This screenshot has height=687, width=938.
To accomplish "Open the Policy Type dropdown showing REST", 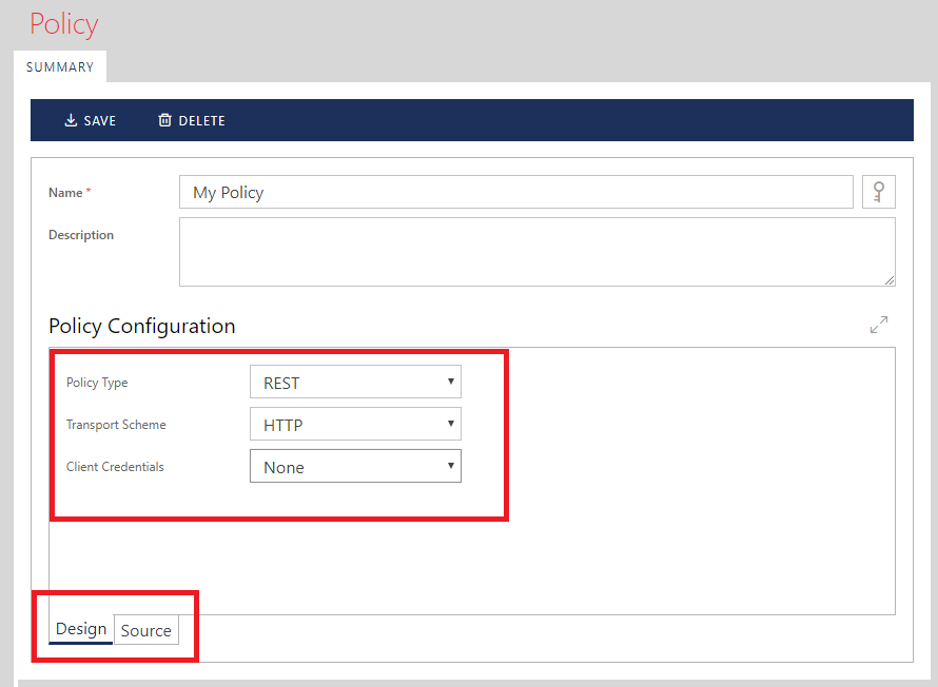I will point(354,382).
